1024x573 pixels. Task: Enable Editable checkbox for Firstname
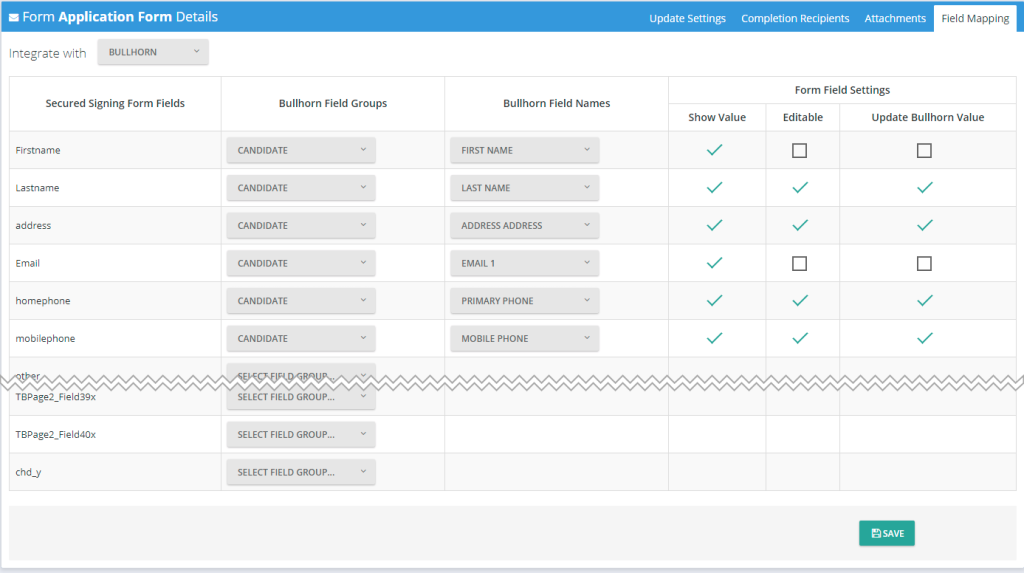(x=799, y=151)
